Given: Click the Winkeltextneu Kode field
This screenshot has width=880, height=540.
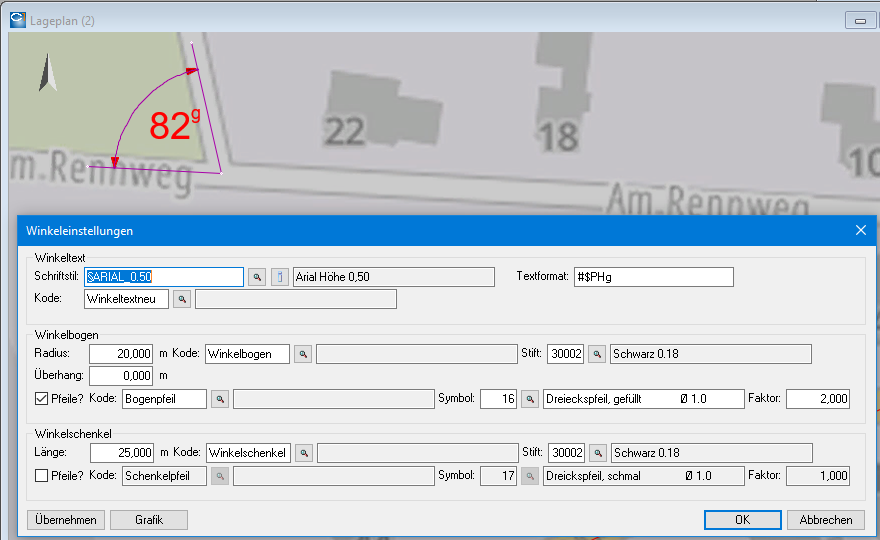Looking at the screenshot, I should 126,299.
